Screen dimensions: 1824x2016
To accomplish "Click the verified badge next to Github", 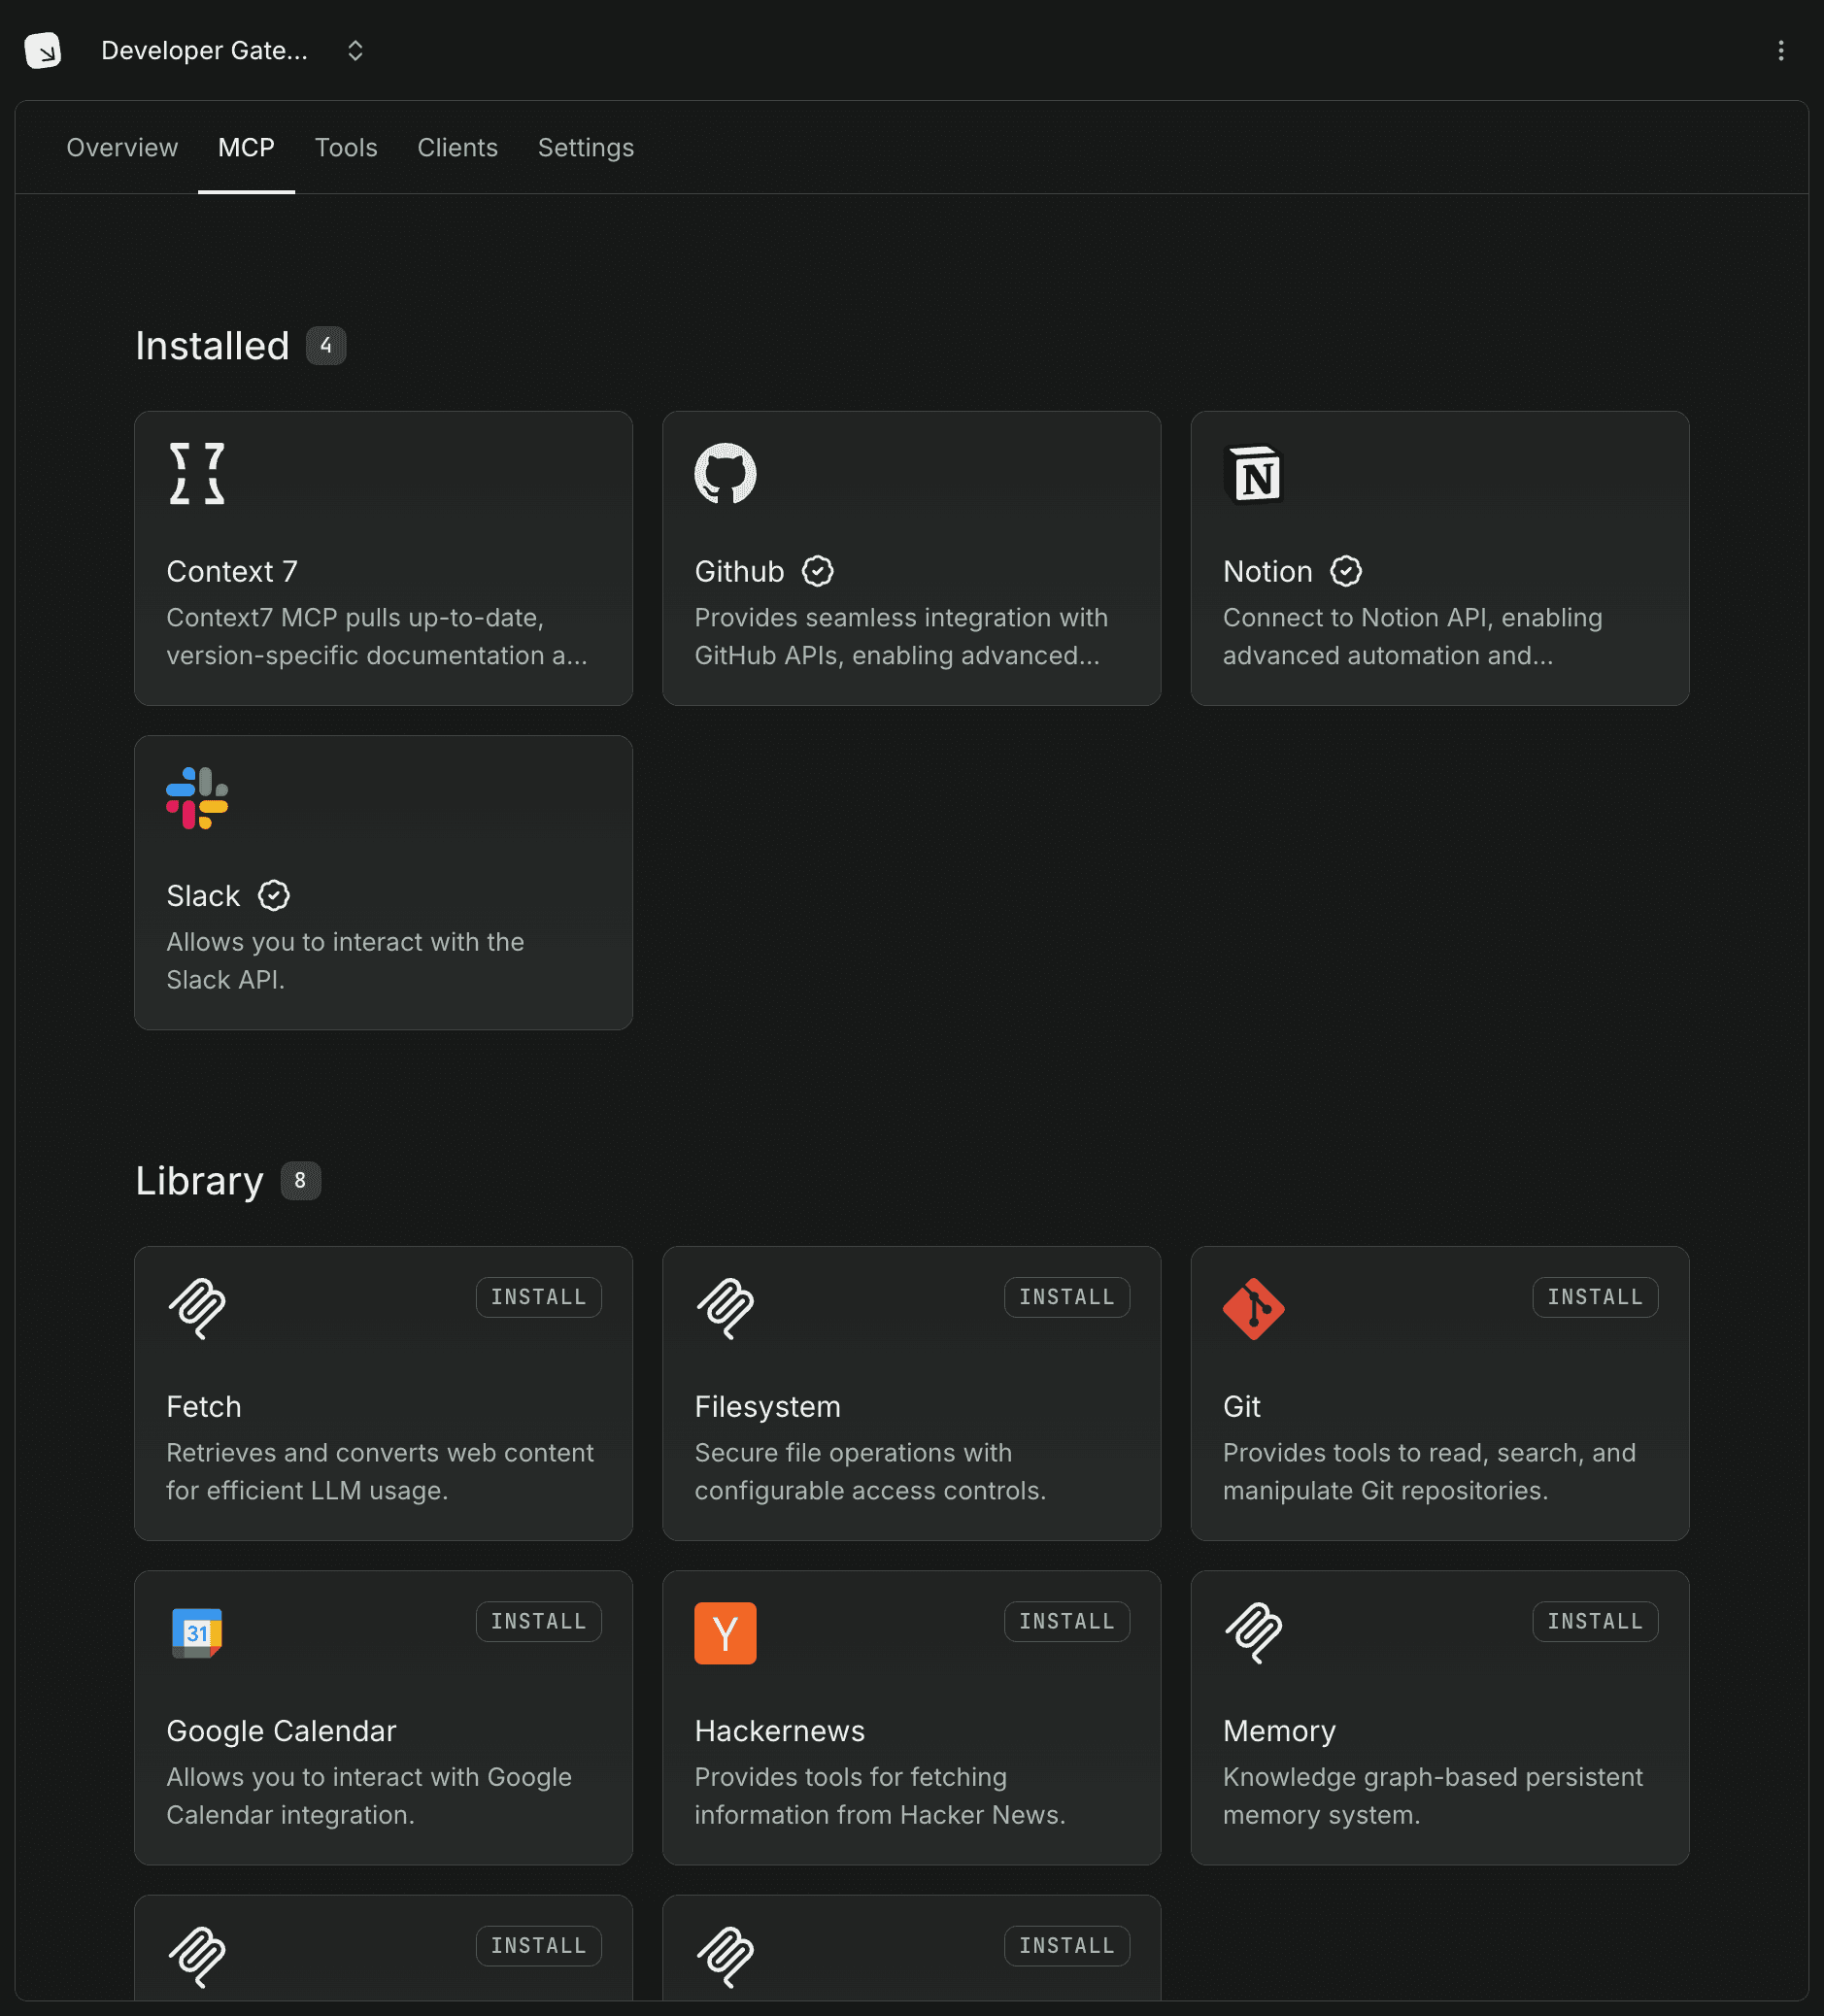I will pyautogui.click(x=818, y=571).
